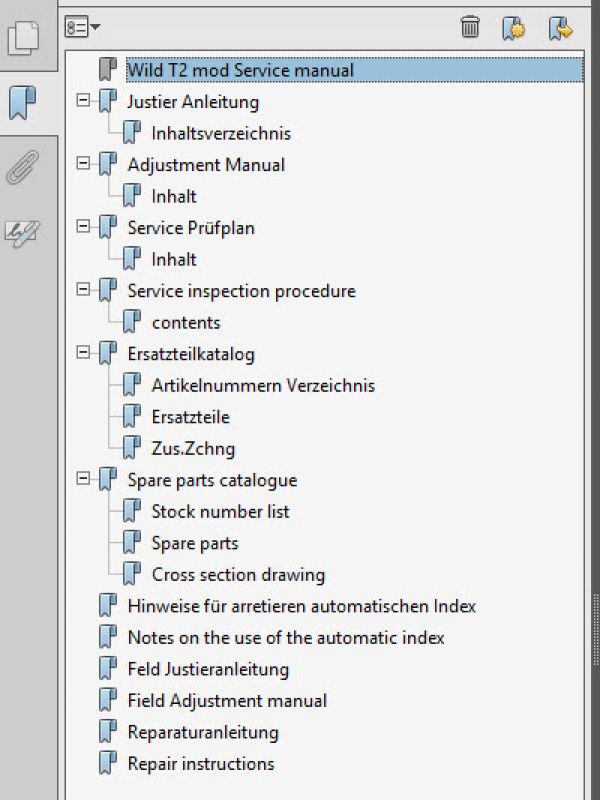Open the Signatures panel icon
600x800 pixels.
click(x=22, y=234)
